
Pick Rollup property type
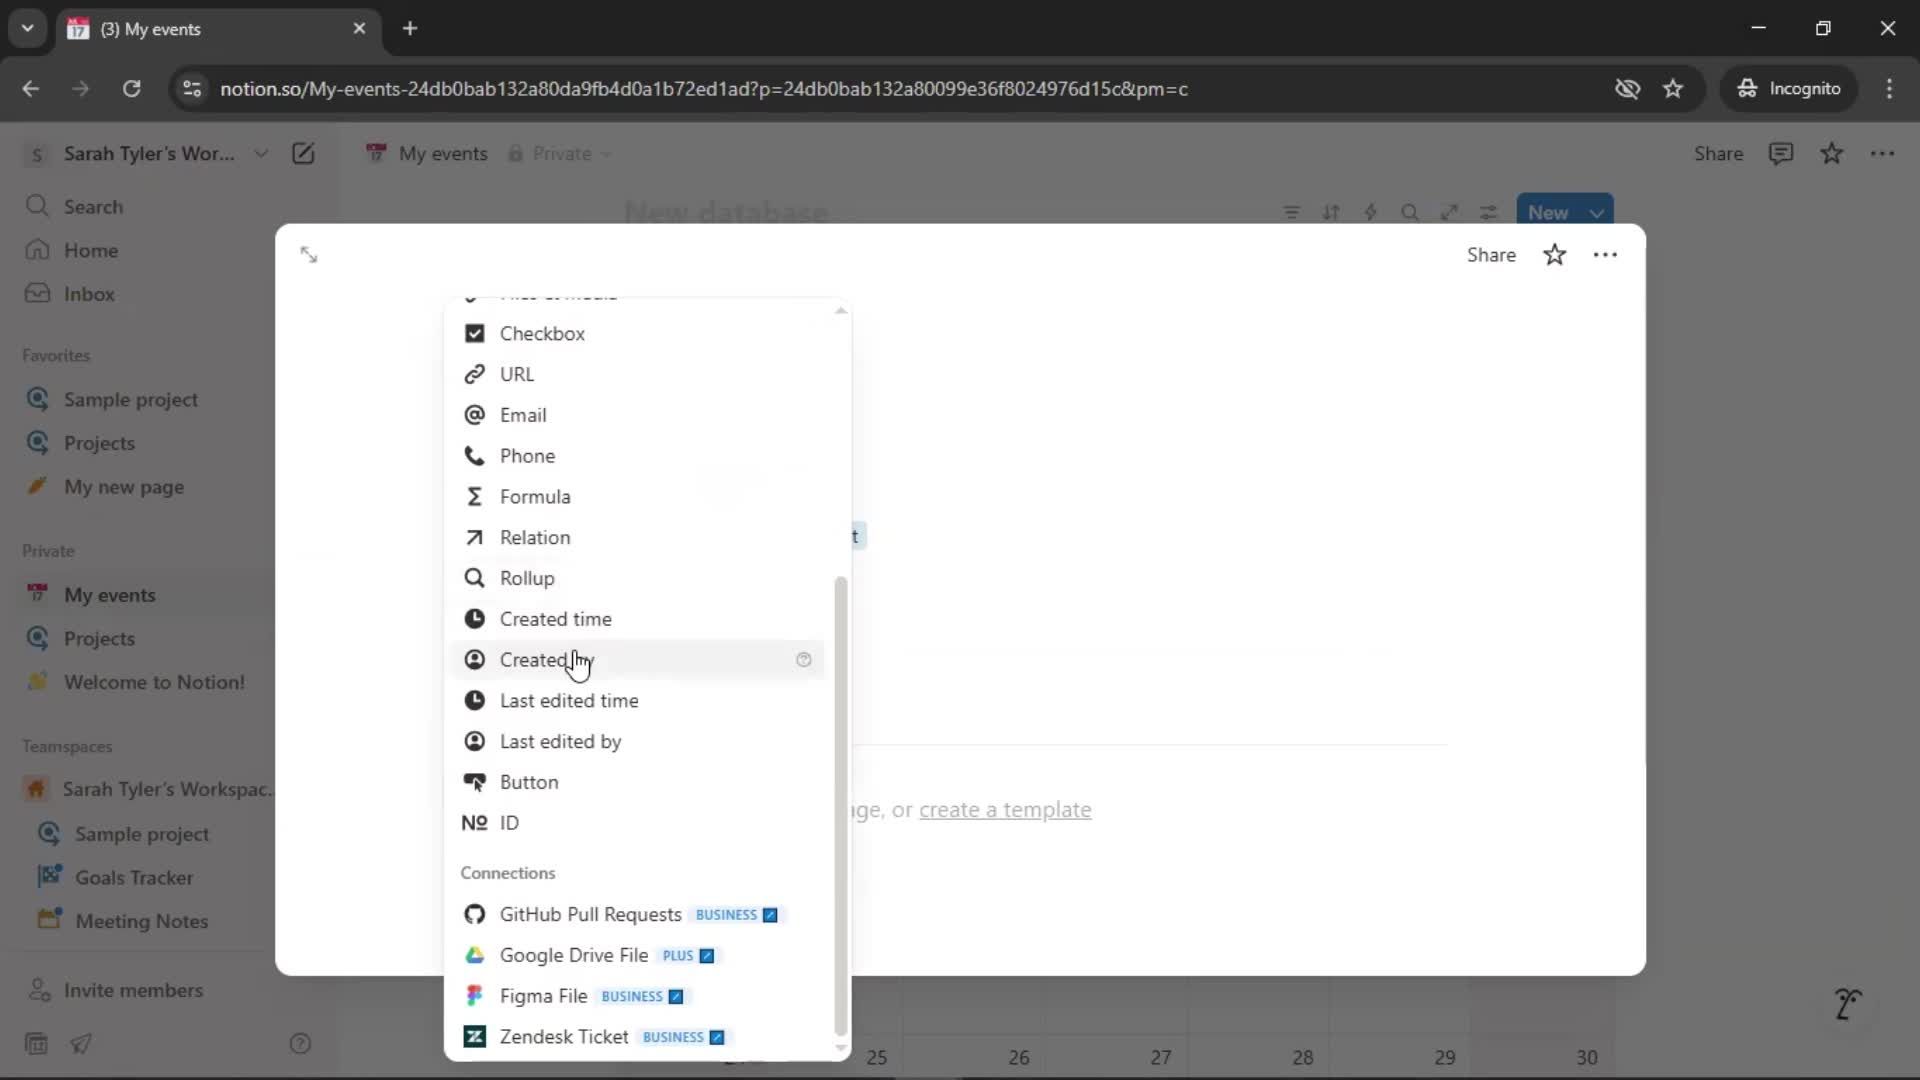[637, 578]
